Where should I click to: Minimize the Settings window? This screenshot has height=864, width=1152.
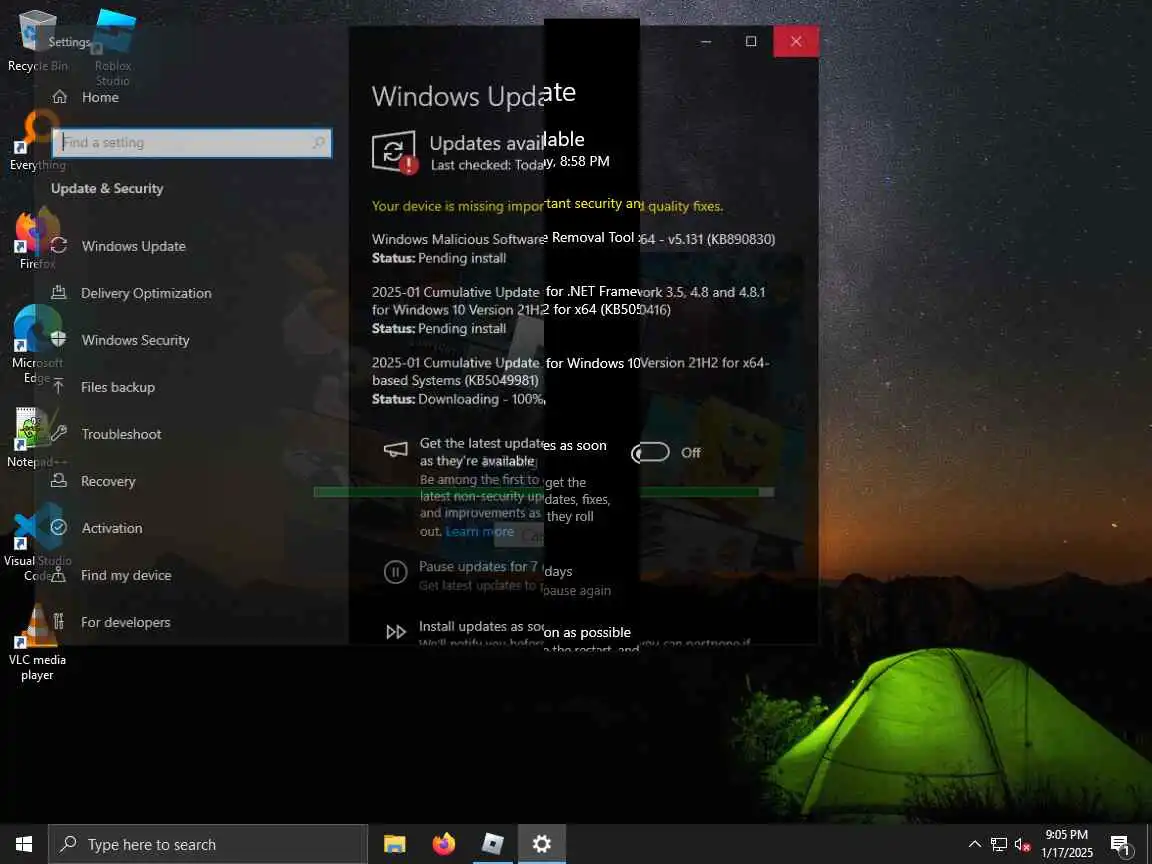(x=706, y=41)
